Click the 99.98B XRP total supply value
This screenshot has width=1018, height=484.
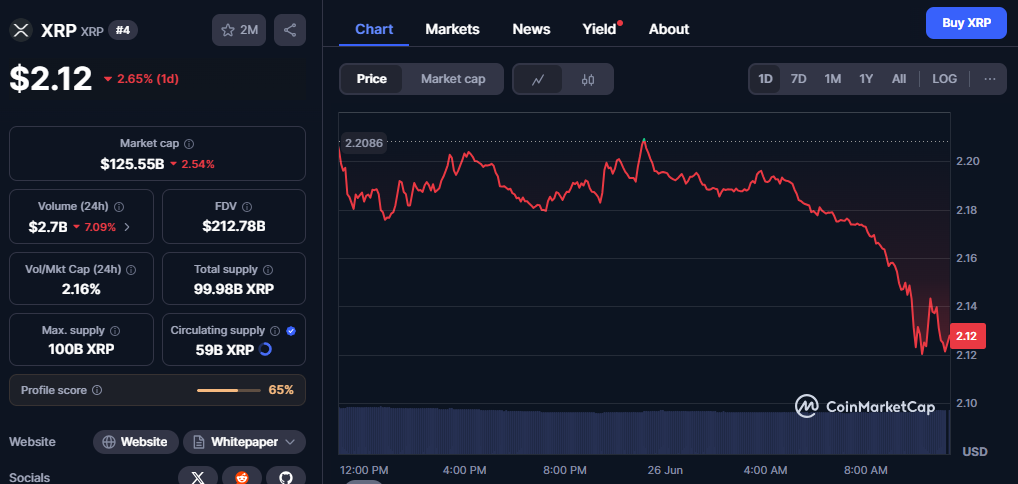coord(234,289)
